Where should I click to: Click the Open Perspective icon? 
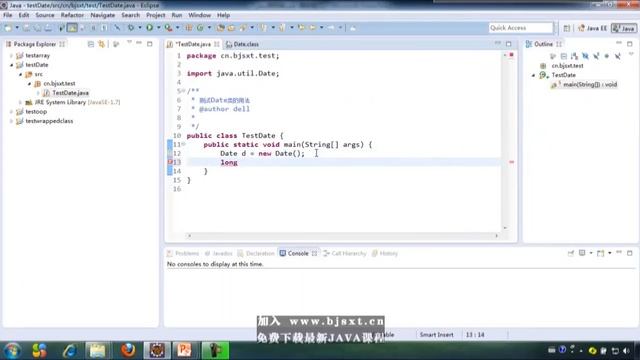567,28
